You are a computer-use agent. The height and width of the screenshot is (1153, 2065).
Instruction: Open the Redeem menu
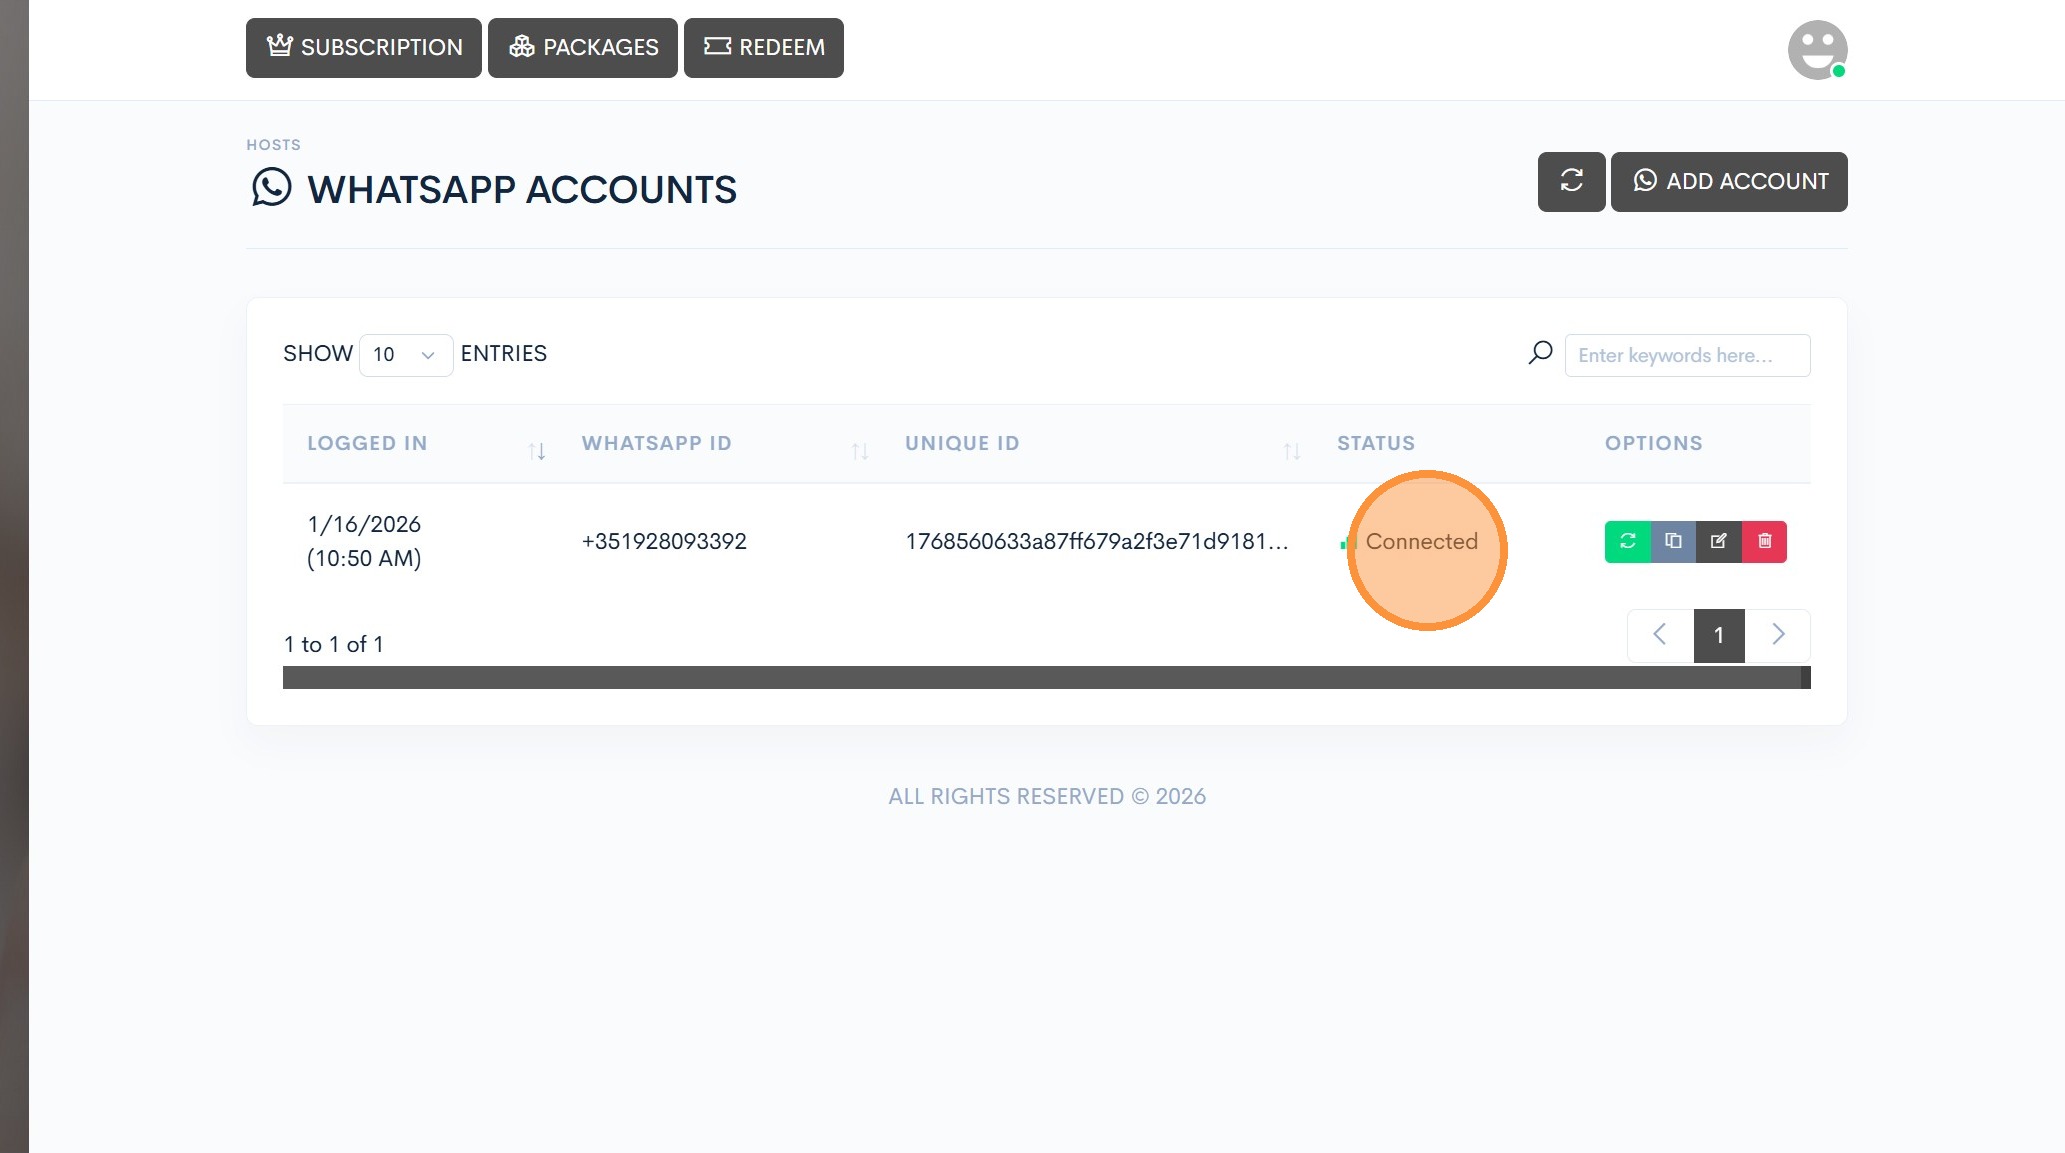click(764, 47)
